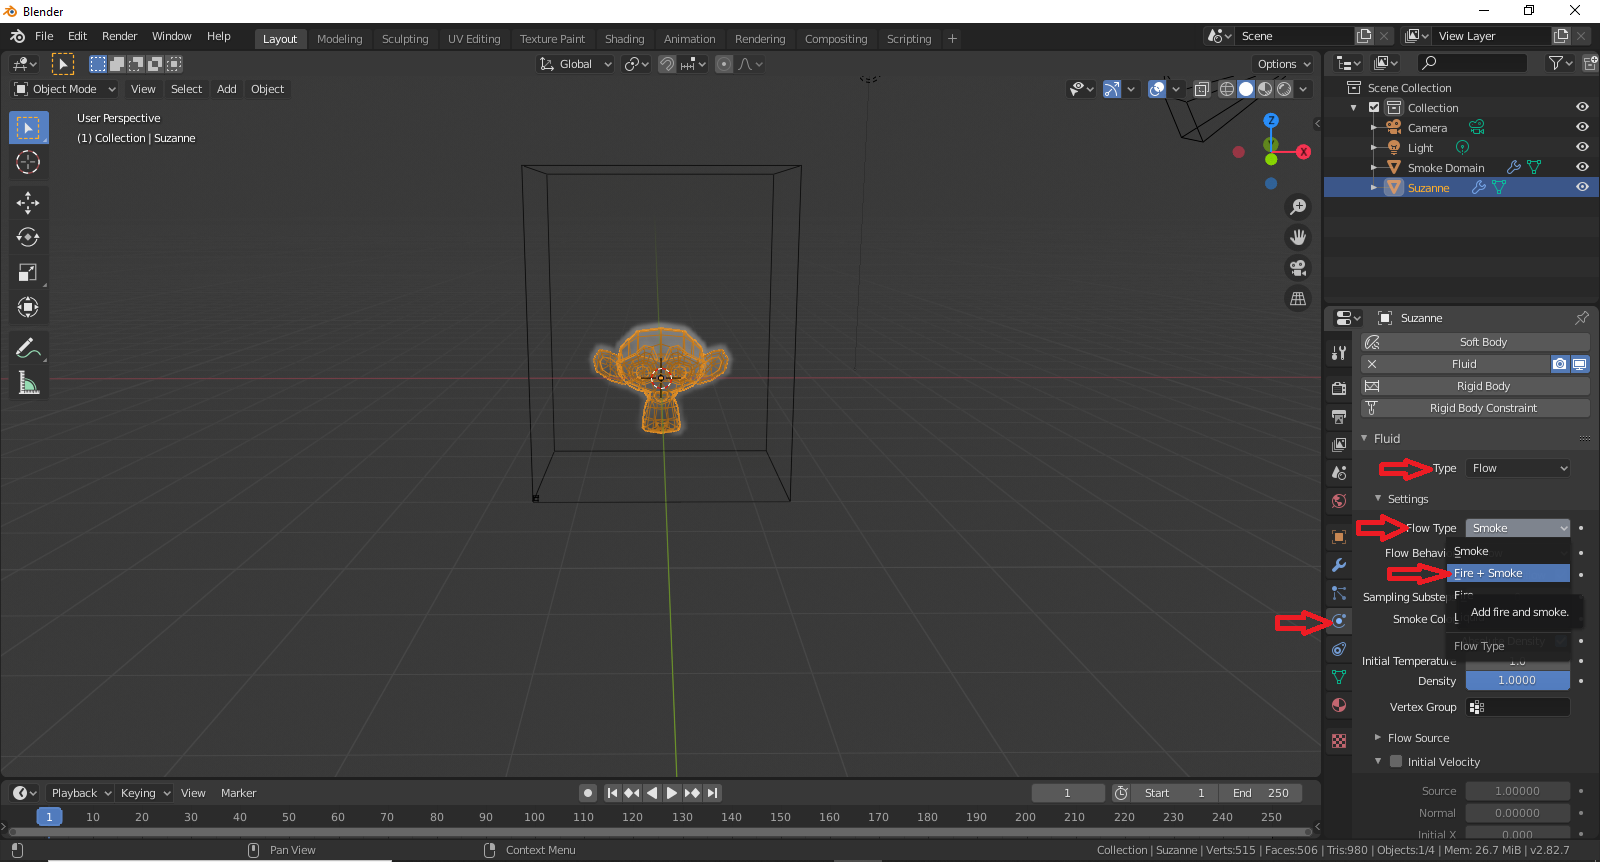Screen dimensions: 1600x862
Task: Hide the Smoke Domain object
Action: coord(1582,167)
